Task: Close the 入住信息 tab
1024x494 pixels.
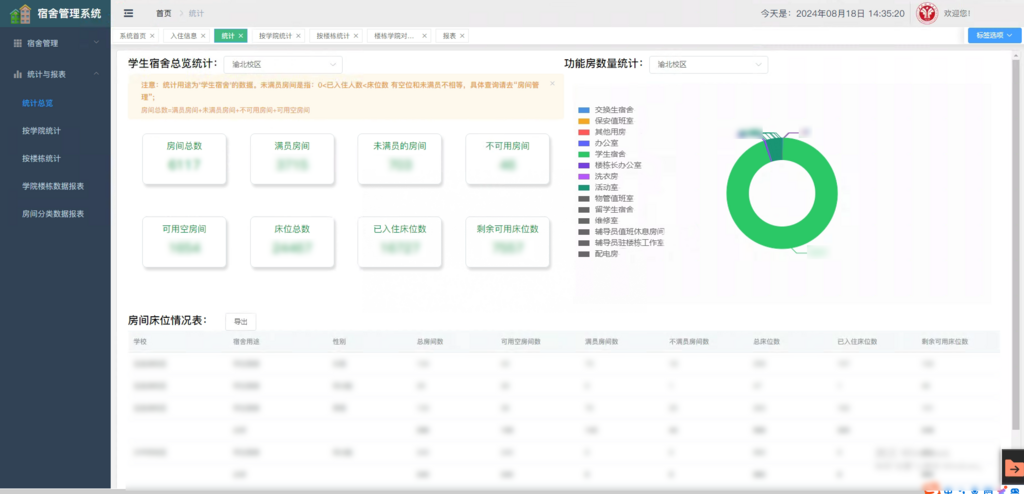Action: 203,36
